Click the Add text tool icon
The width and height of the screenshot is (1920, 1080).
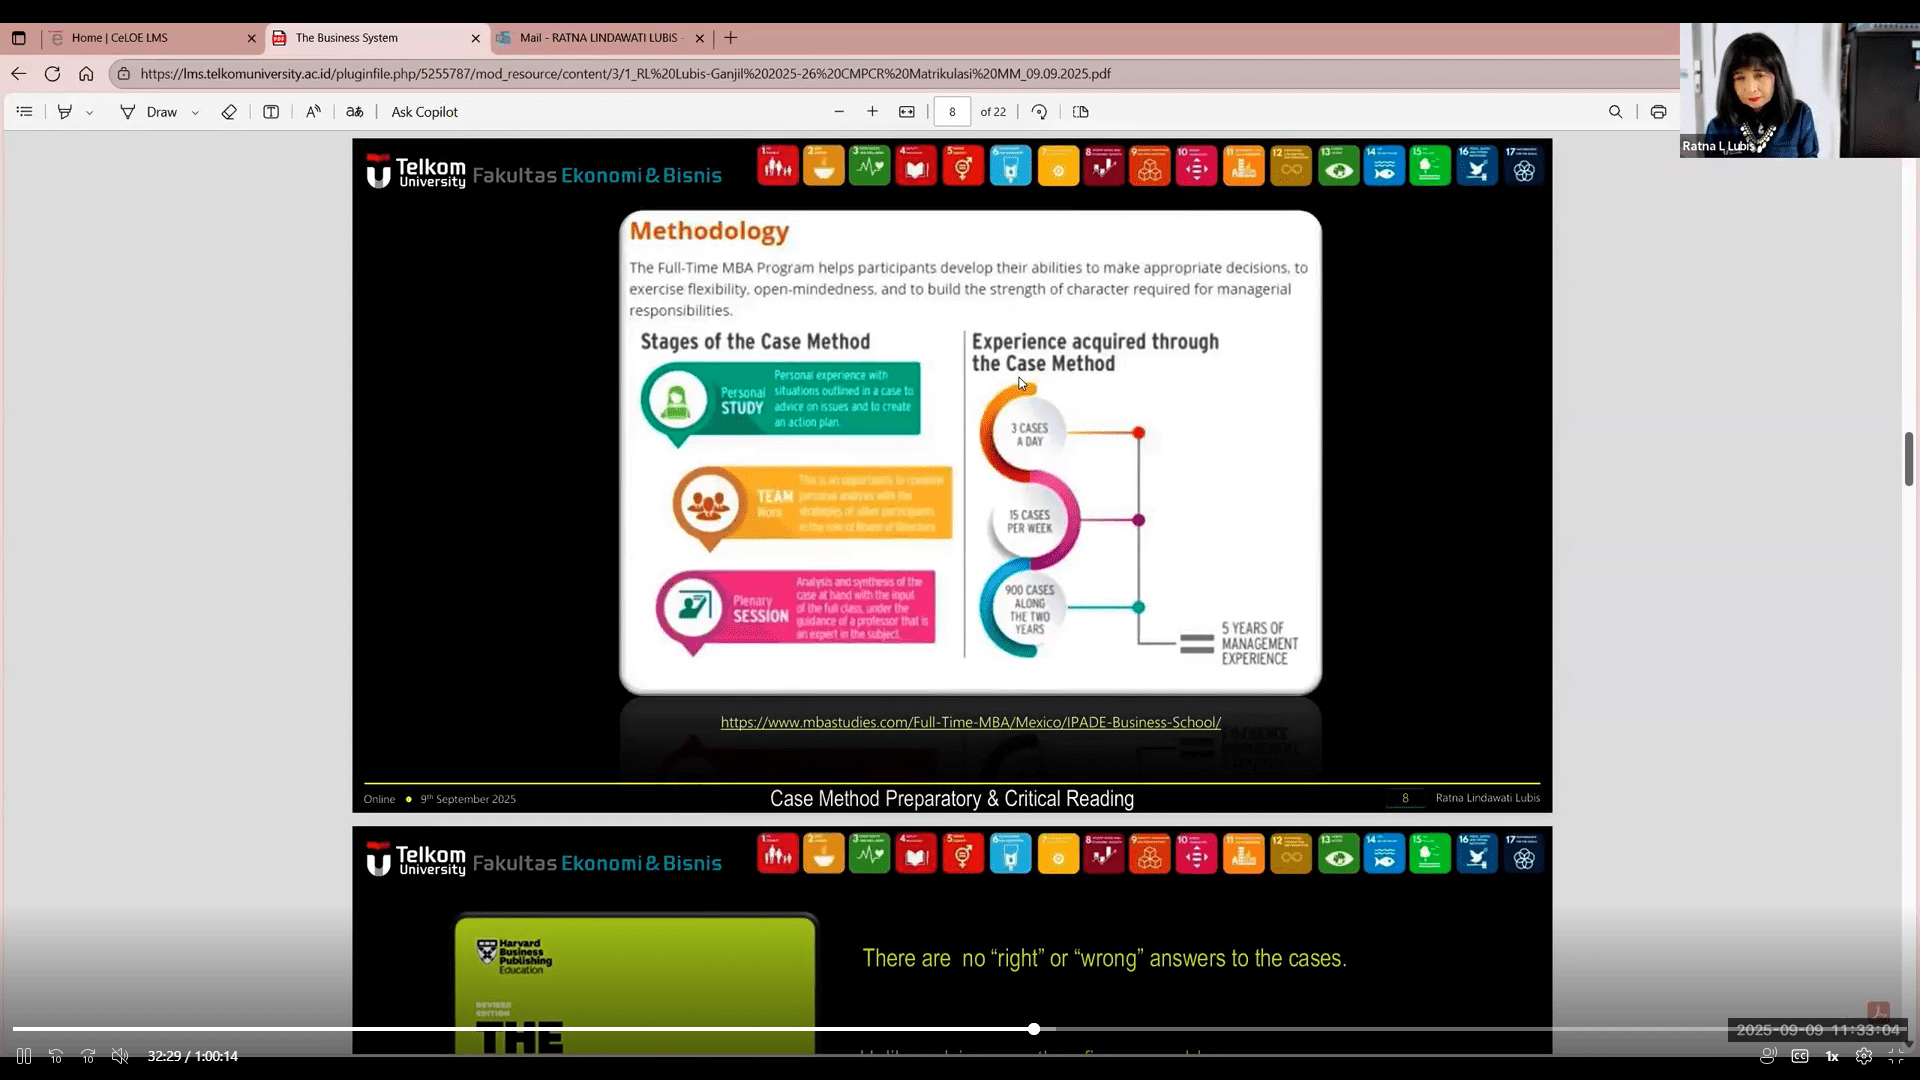271,112
